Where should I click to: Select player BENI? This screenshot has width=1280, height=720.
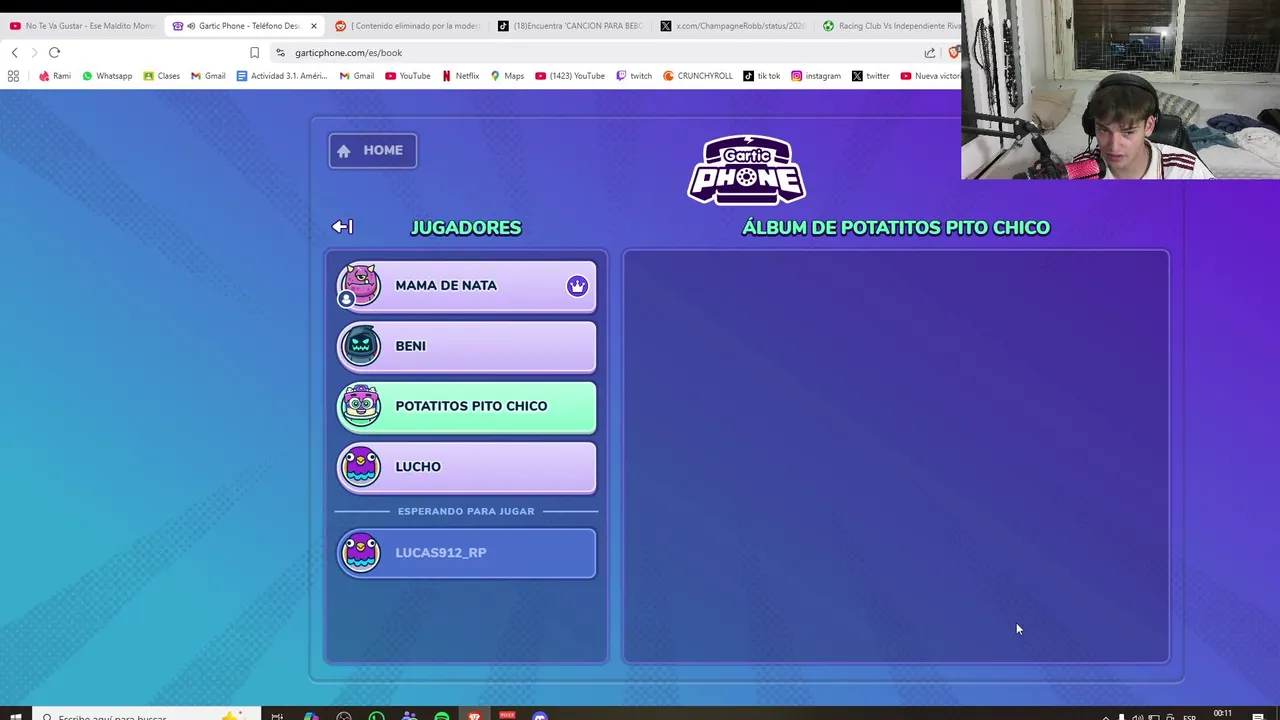(466, 346)
